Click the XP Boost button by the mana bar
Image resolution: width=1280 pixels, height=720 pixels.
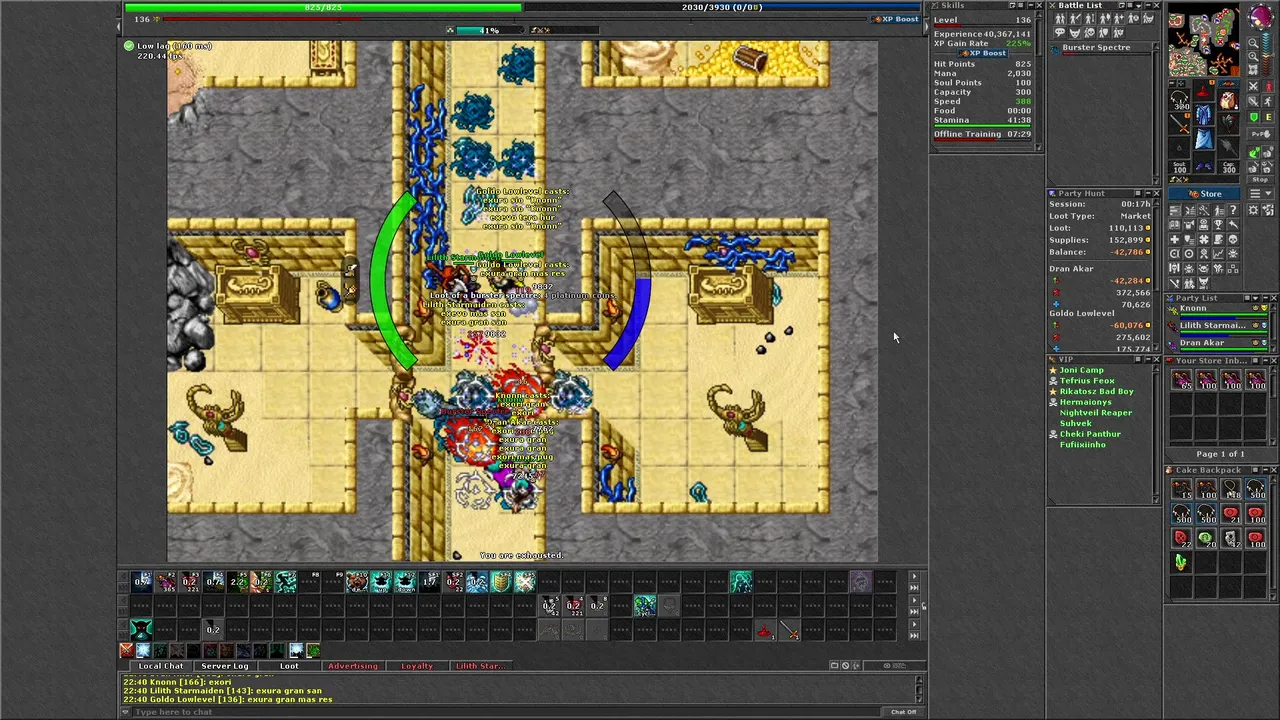click(895, 19)
